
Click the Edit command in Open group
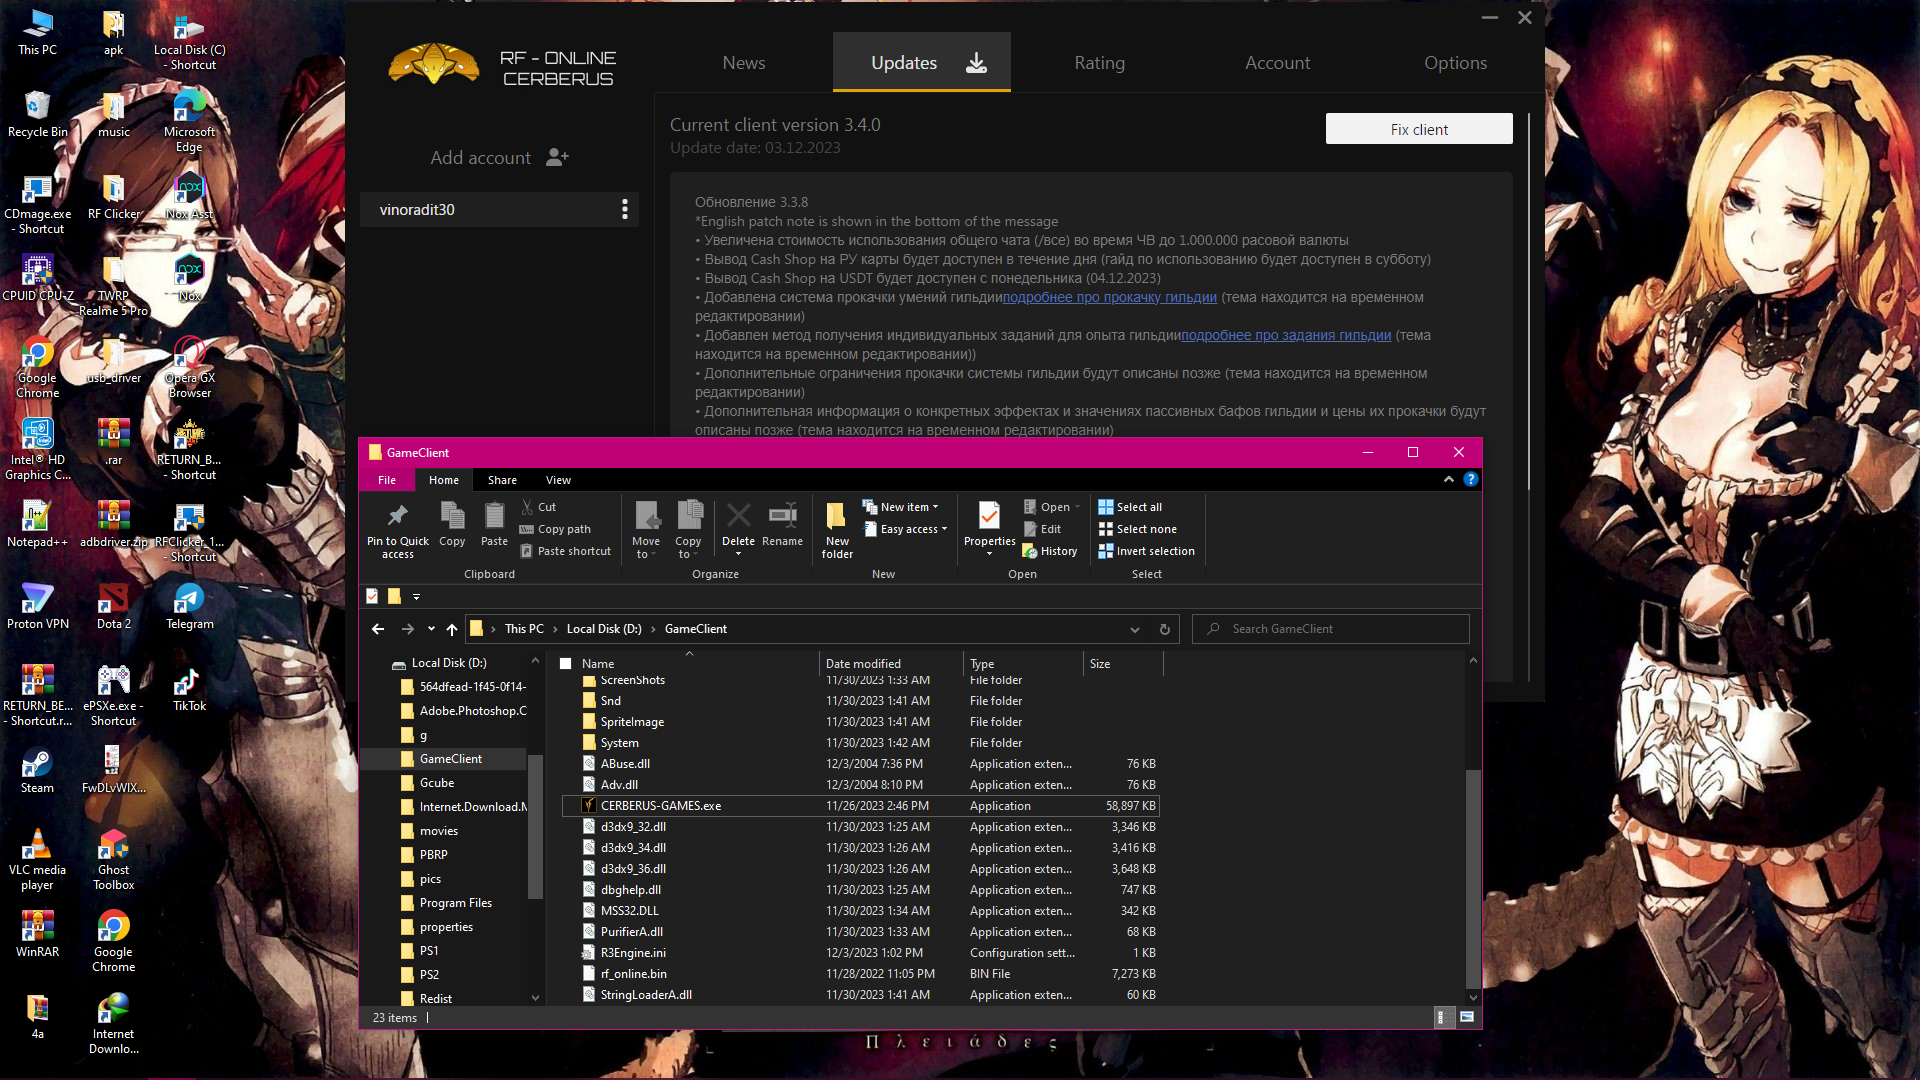coord(1042,529)
